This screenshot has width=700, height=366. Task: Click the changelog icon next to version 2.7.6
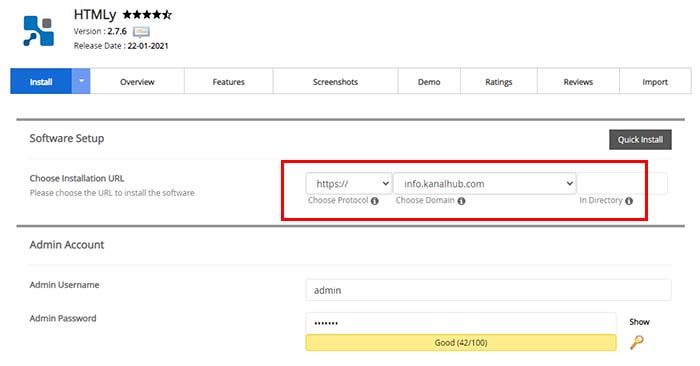coord(141,32)
